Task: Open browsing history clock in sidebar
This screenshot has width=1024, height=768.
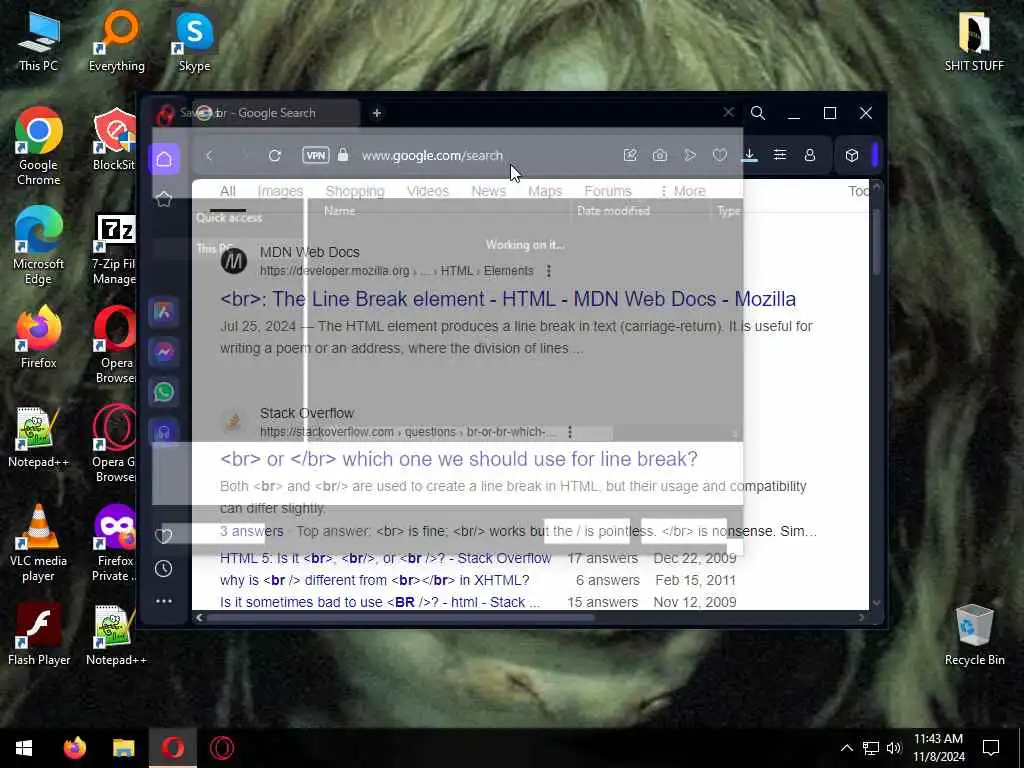Action: click(164, 568)
